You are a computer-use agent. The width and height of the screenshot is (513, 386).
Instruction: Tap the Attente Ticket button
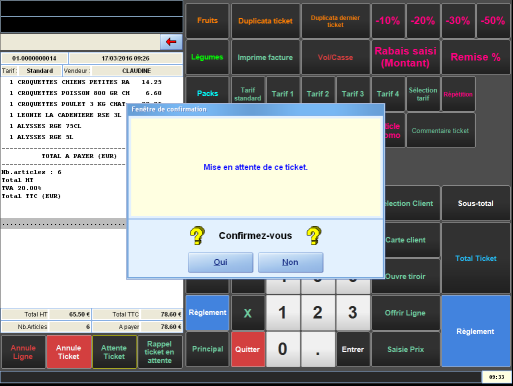coord(114,352)
